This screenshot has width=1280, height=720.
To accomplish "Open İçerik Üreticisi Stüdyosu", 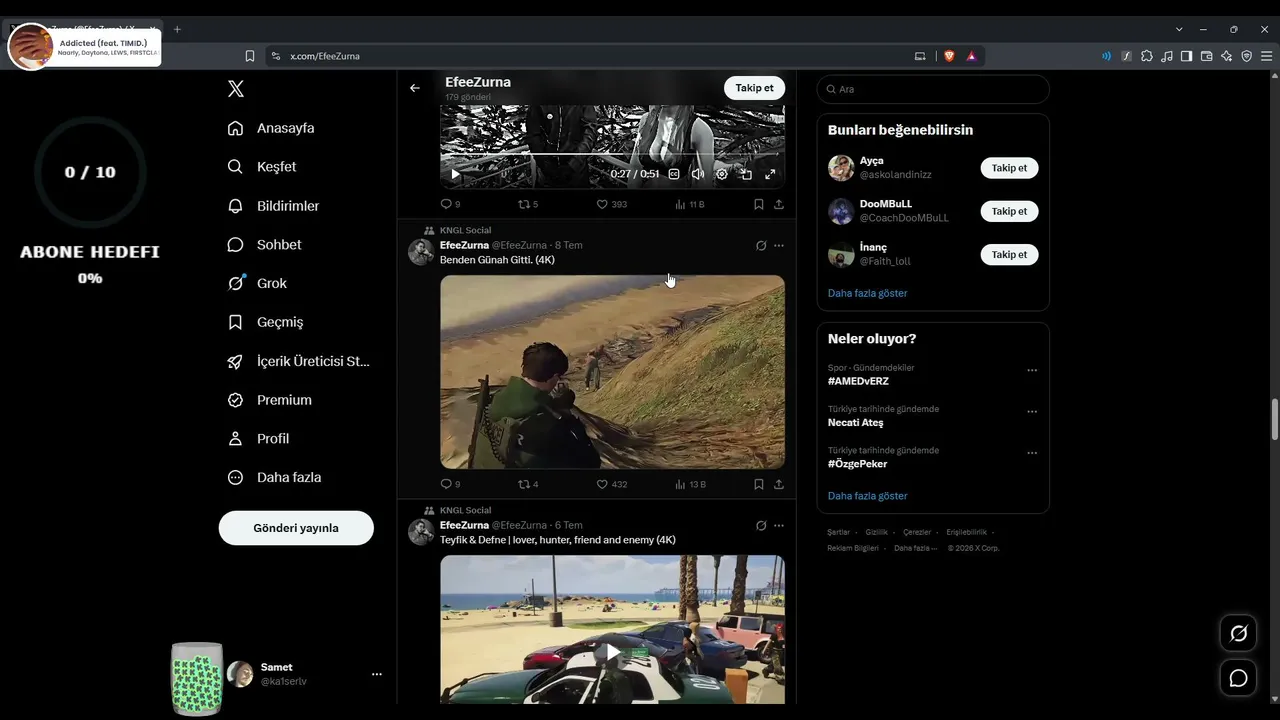I will point(299,361).
